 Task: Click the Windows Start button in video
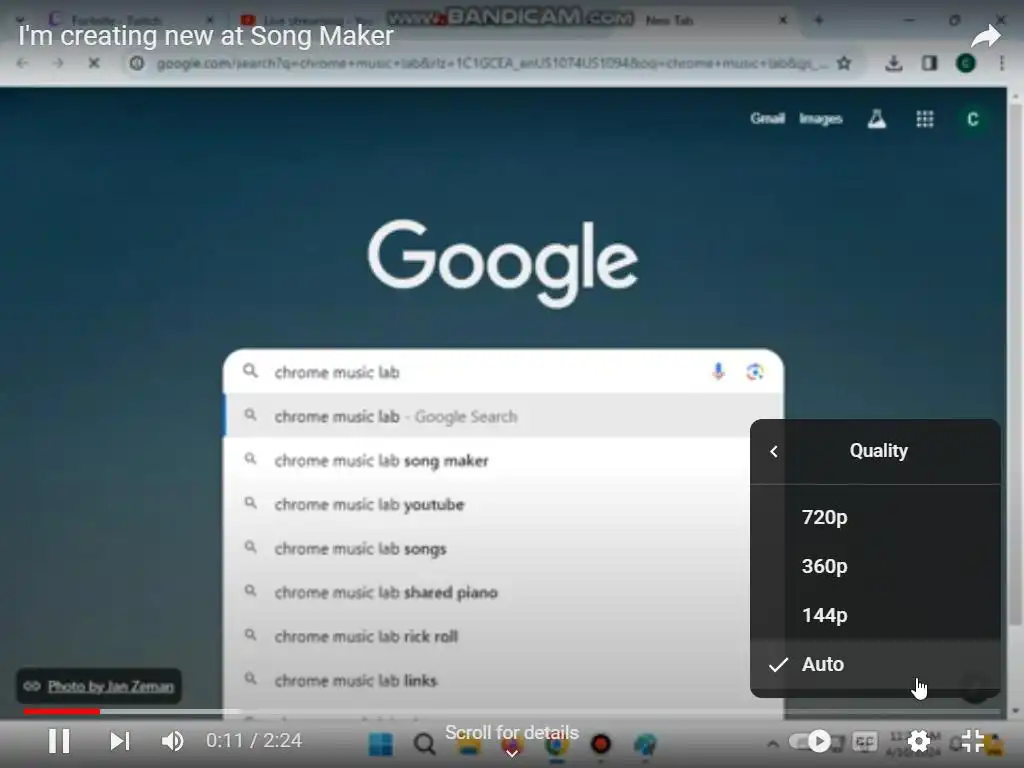[x=381, y=744]
